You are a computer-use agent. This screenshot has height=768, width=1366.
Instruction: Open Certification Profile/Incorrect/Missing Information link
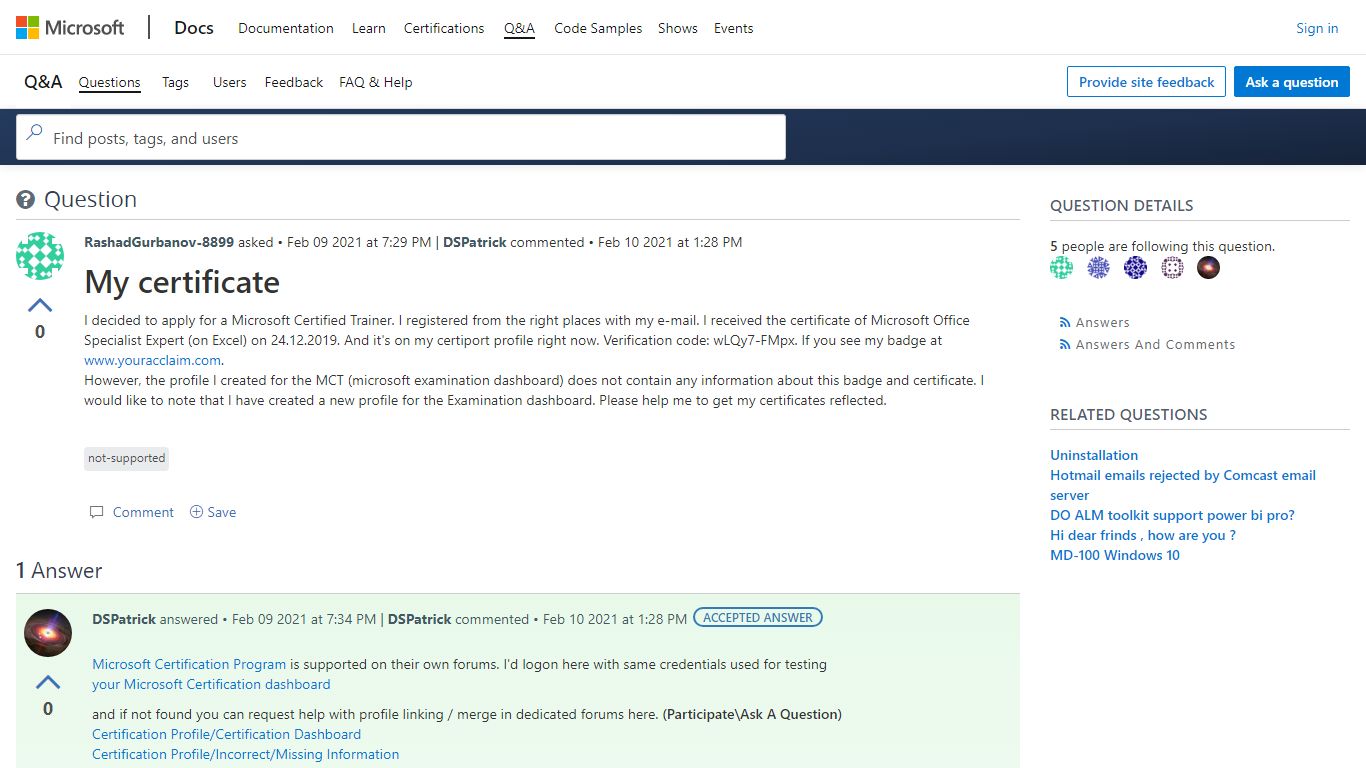click(246, 754)
